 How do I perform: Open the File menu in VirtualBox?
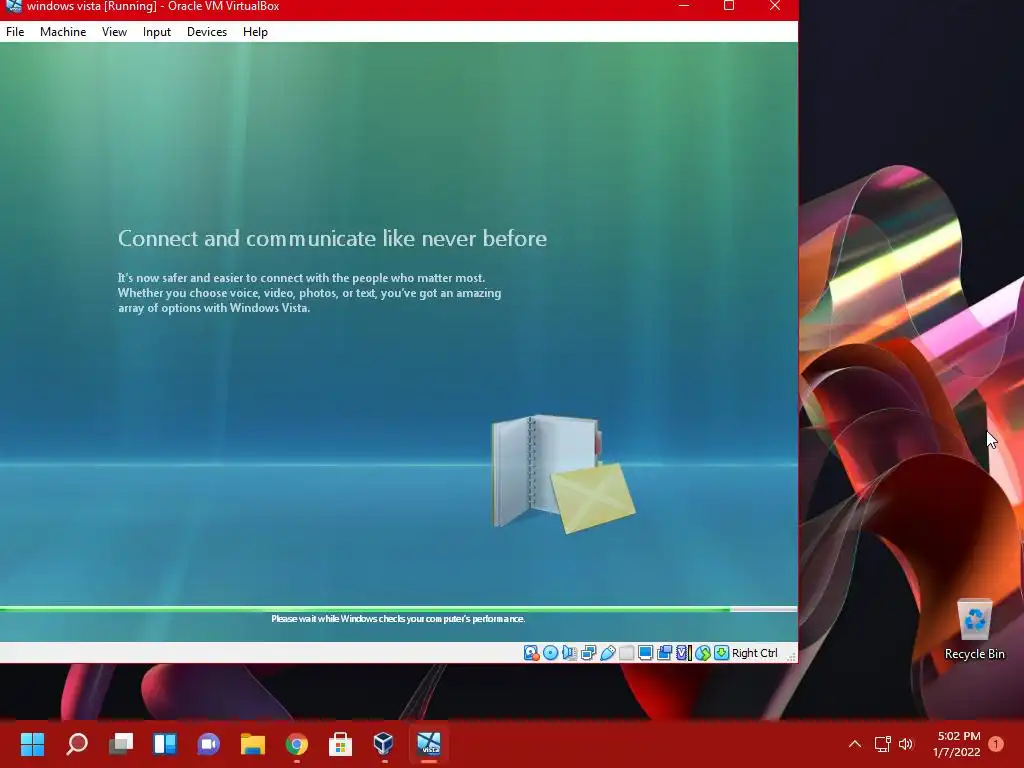(x=15, y=32)
